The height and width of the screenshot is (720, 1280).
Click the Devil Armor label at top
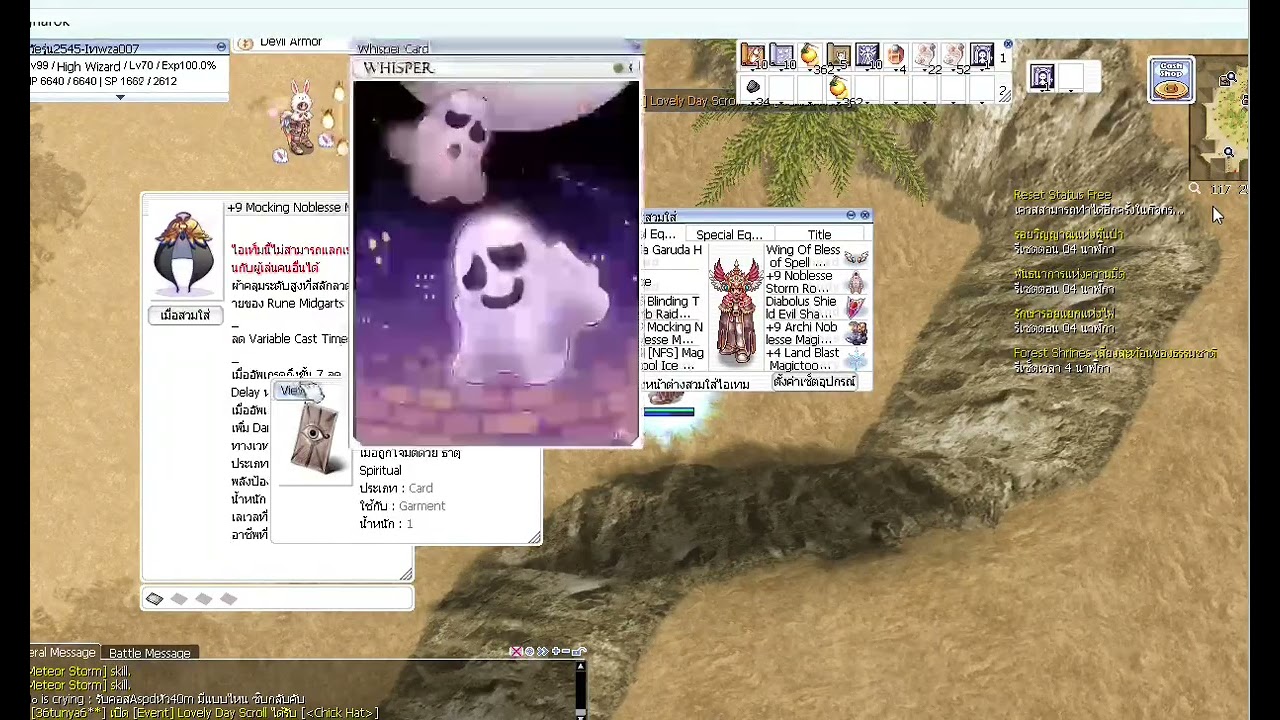pos(290,43)
